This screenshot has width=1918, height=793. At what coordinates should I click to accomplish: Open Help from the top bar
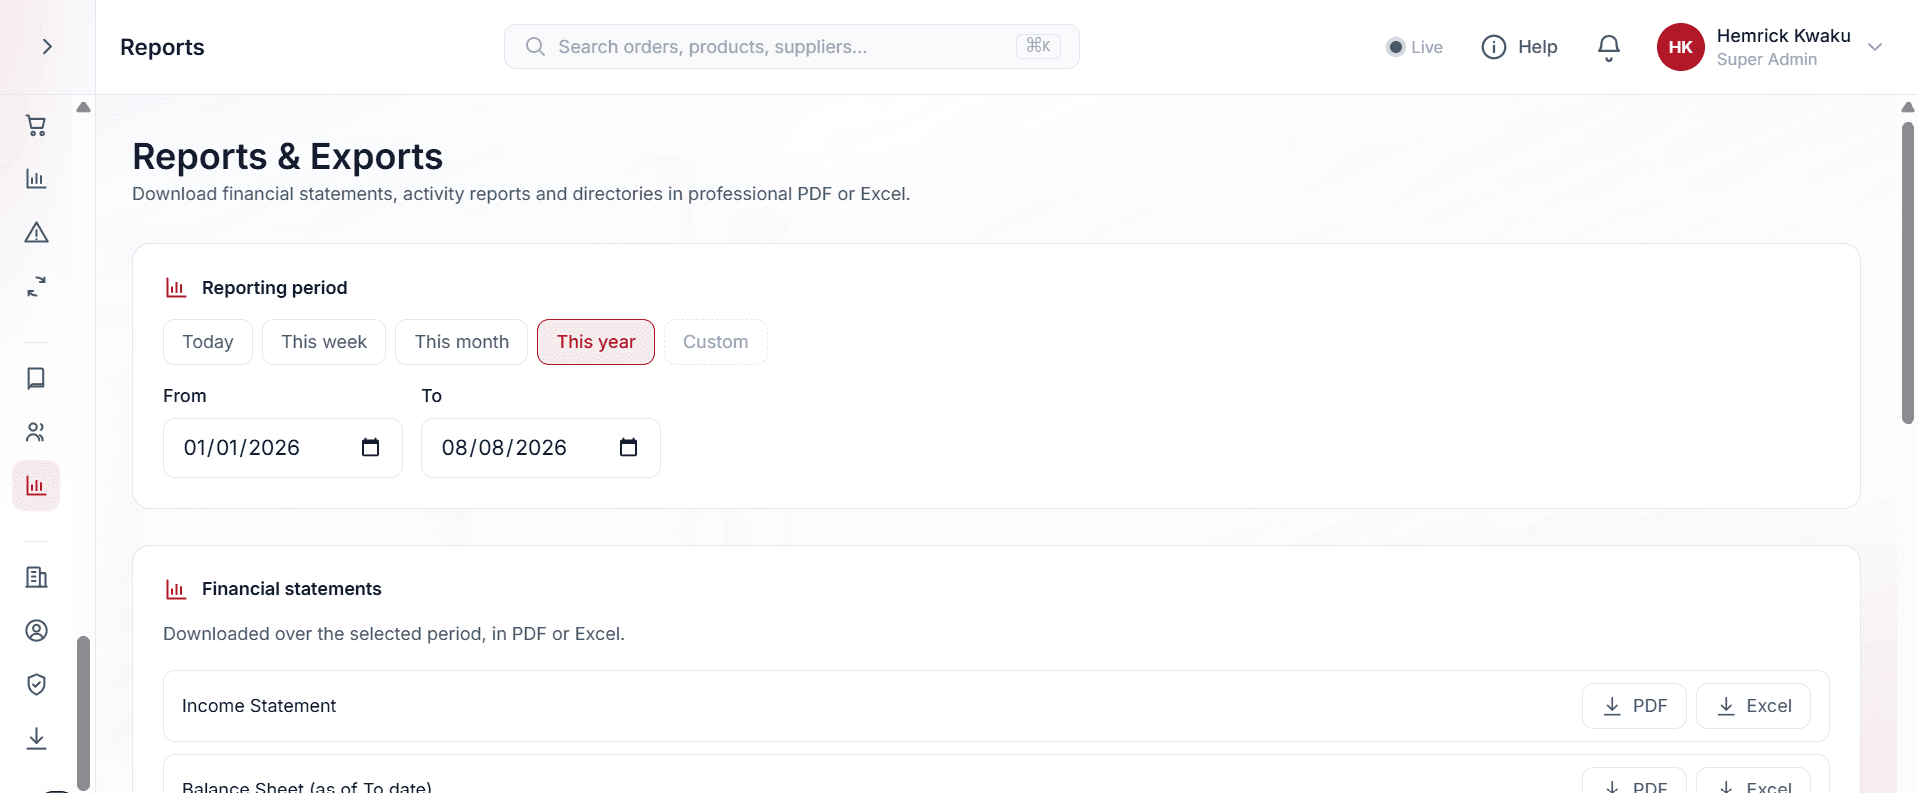coord(1519,47)
